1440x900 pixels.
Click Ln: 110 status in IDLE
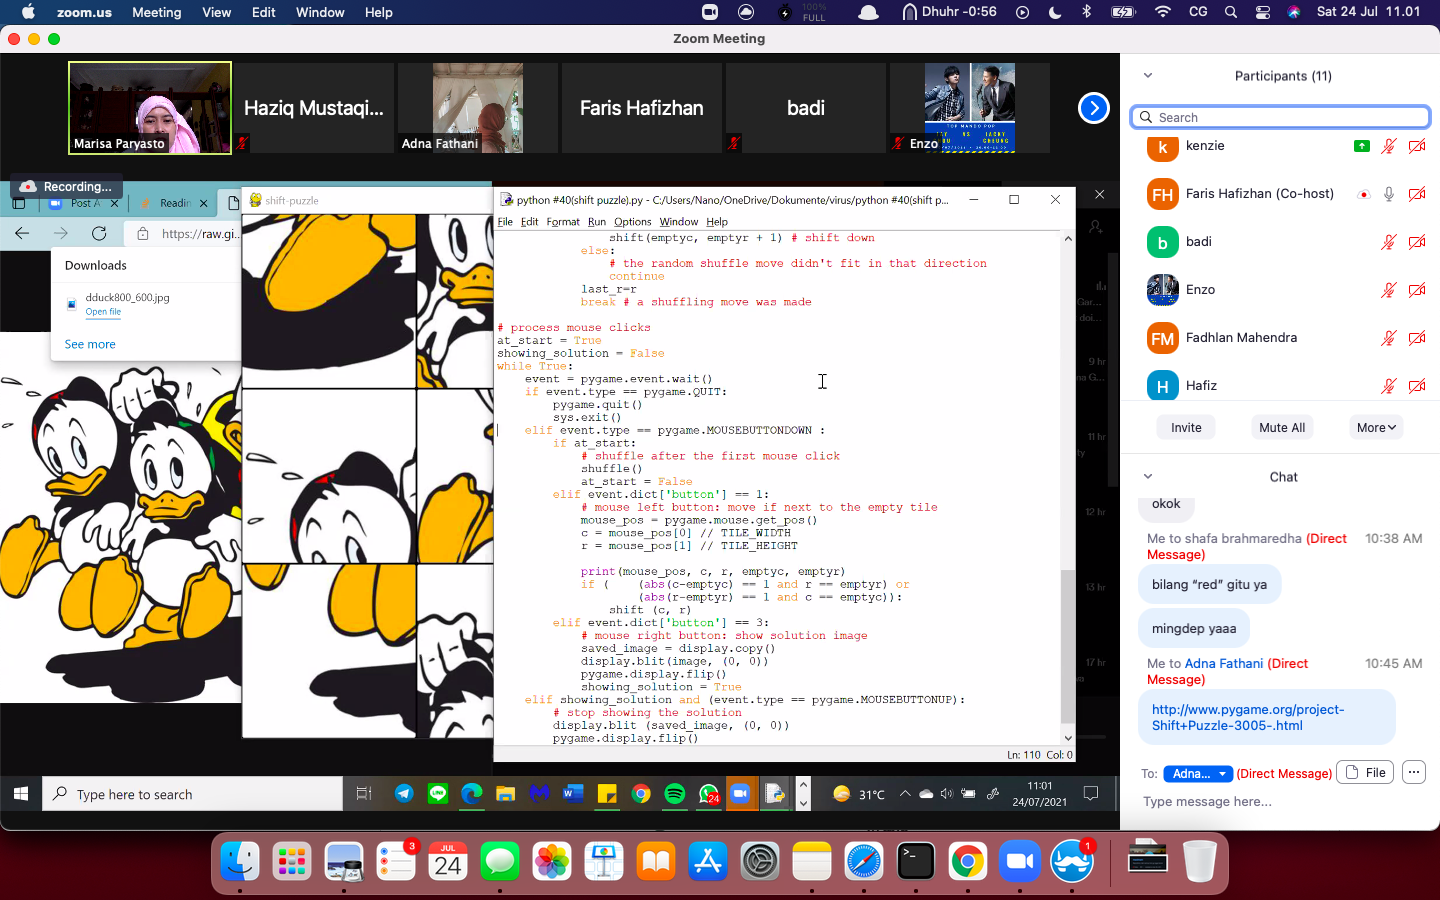tap(1023, 755)
